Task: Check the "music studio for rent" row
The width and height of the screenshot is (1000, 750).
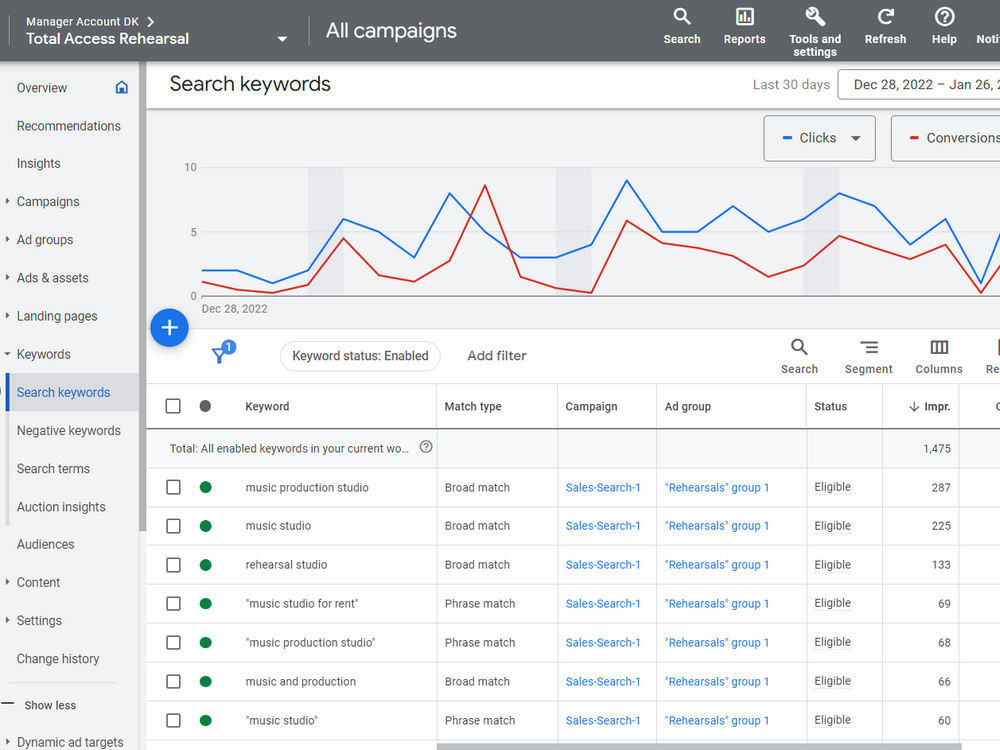Action: pyautogui.click(x=173, y=603)
